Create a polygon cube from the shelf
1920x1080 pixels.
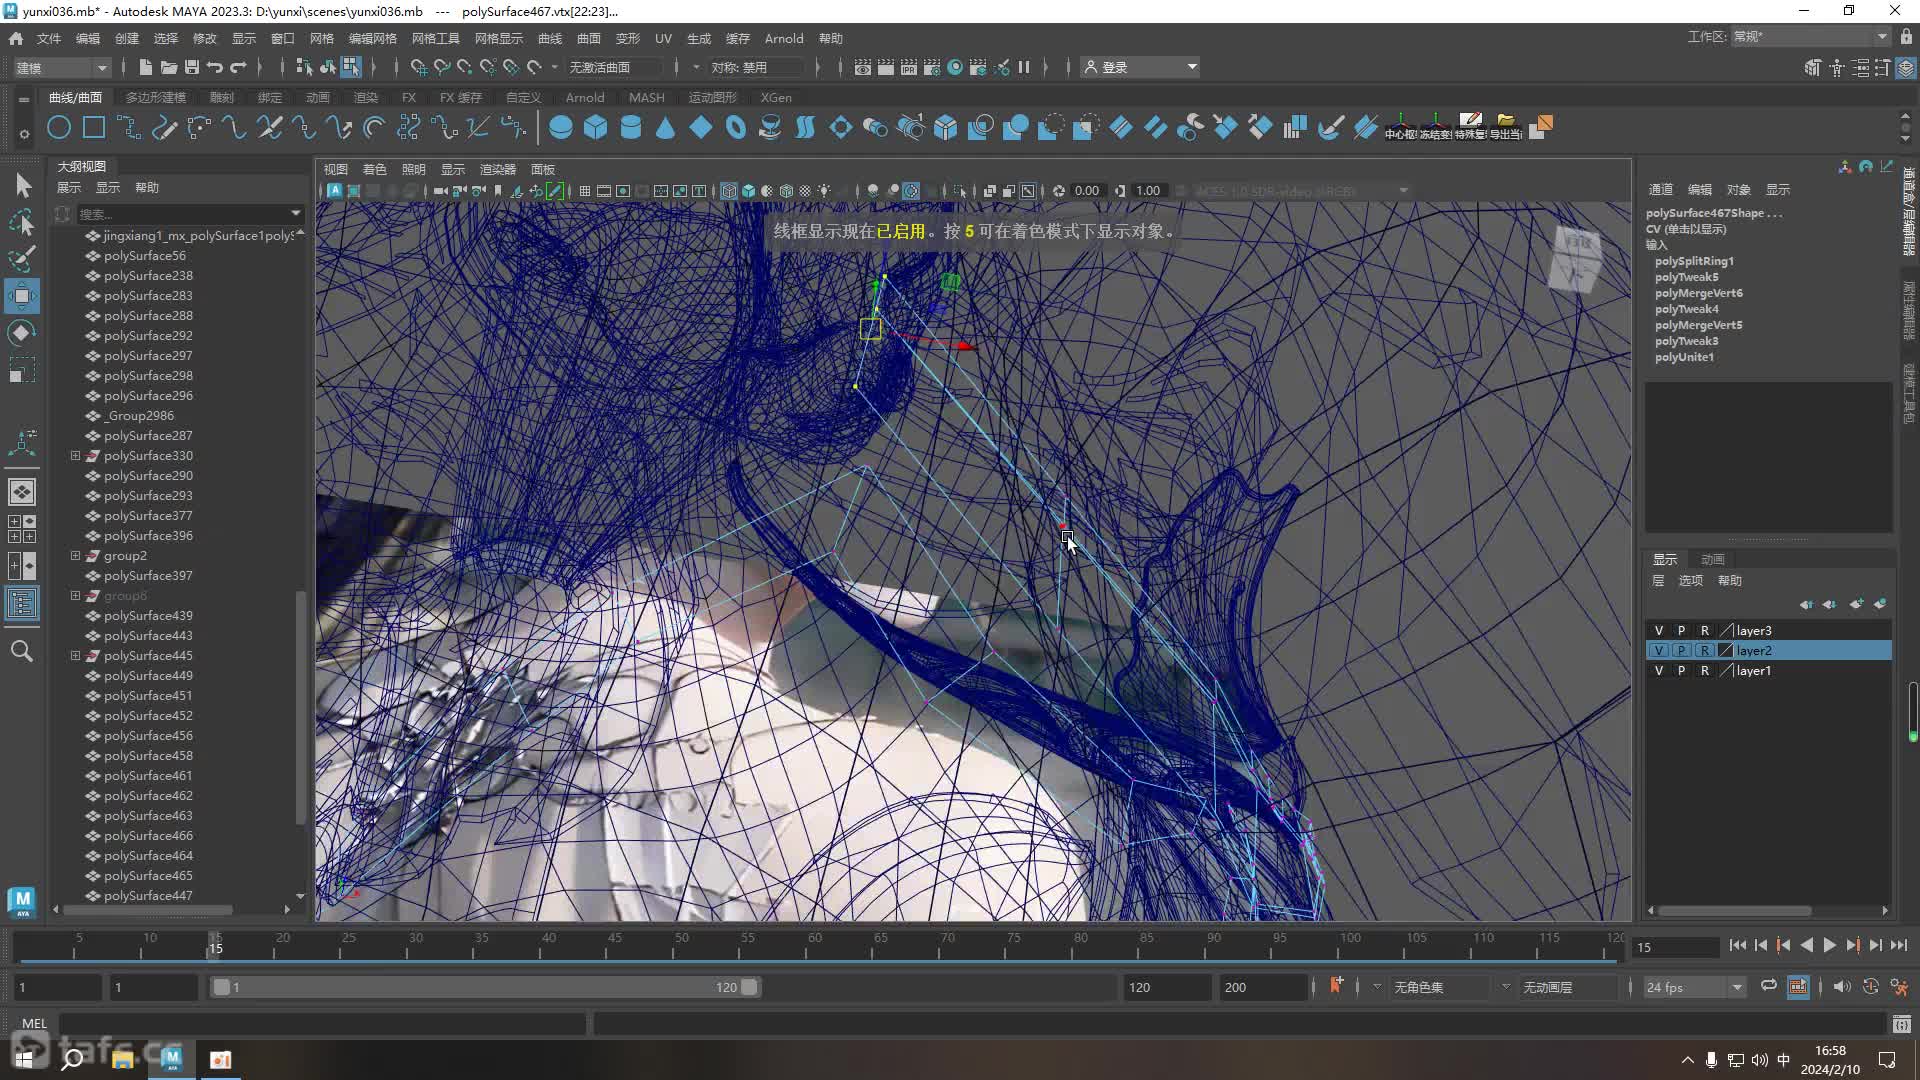tap(596, 128)
